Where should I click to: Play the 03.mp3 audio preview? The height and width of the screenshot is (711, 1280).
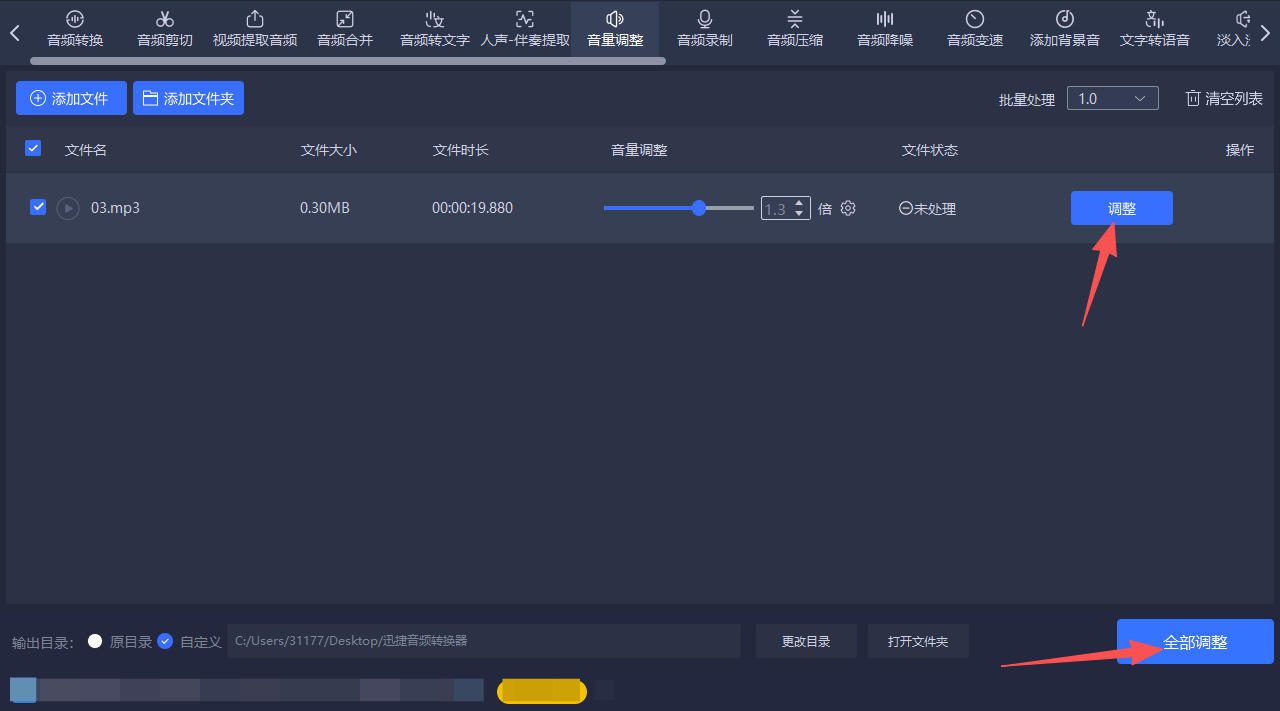click(67, 208)
